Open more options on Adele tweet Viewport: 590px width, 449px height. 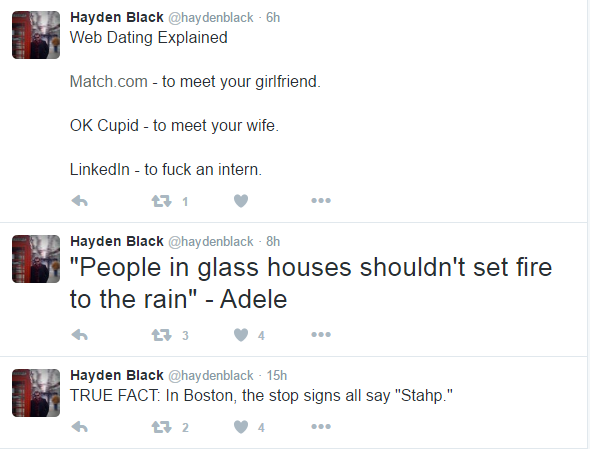[x=321, y=334]
